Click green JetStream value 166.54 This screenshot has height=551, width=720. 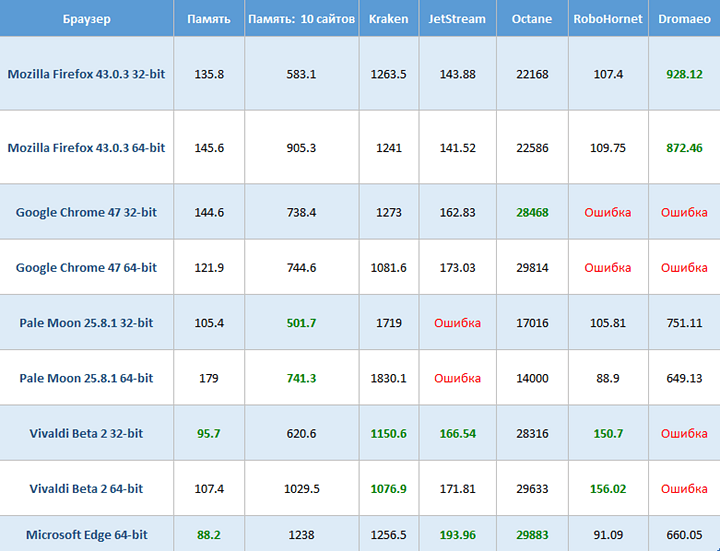pyautogui.click(x=457, y=434)
